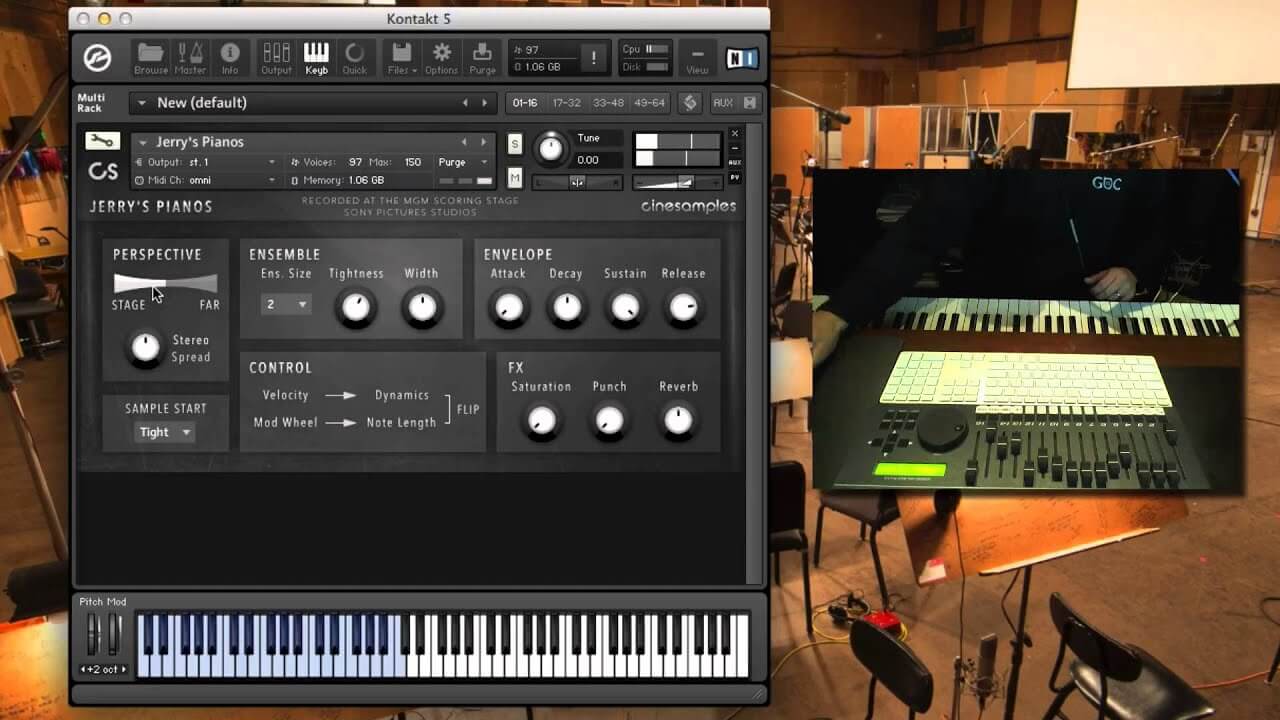Show the Info pane

click(x=230, y=58)
